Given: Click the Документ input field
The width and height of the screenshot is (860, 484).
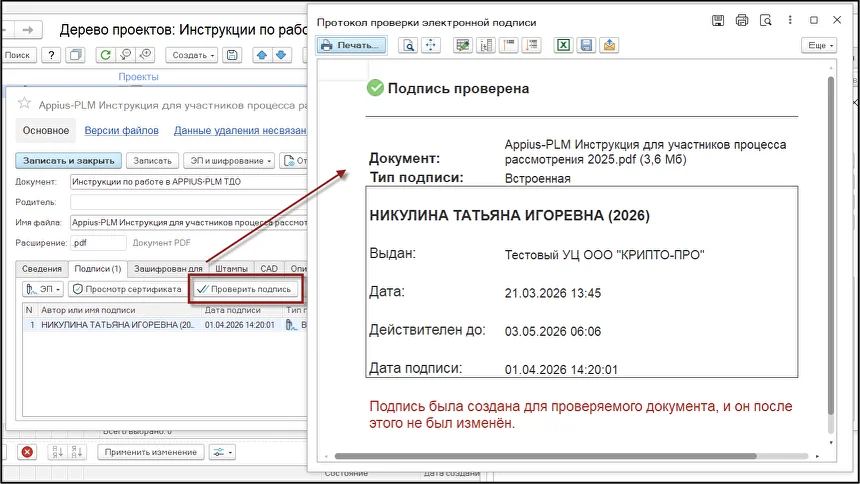Looking at the screenshot, I should tap(189, 182).
